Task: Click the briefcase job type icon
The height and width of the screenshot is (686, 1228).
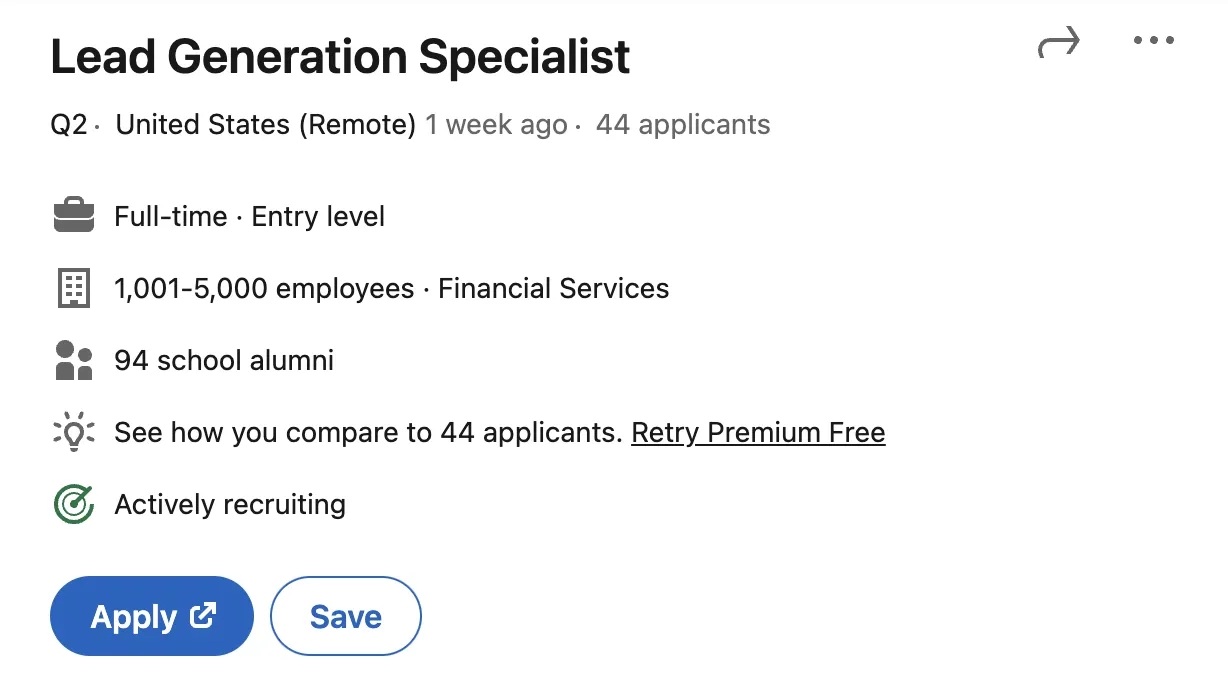Action: point(73,216)
